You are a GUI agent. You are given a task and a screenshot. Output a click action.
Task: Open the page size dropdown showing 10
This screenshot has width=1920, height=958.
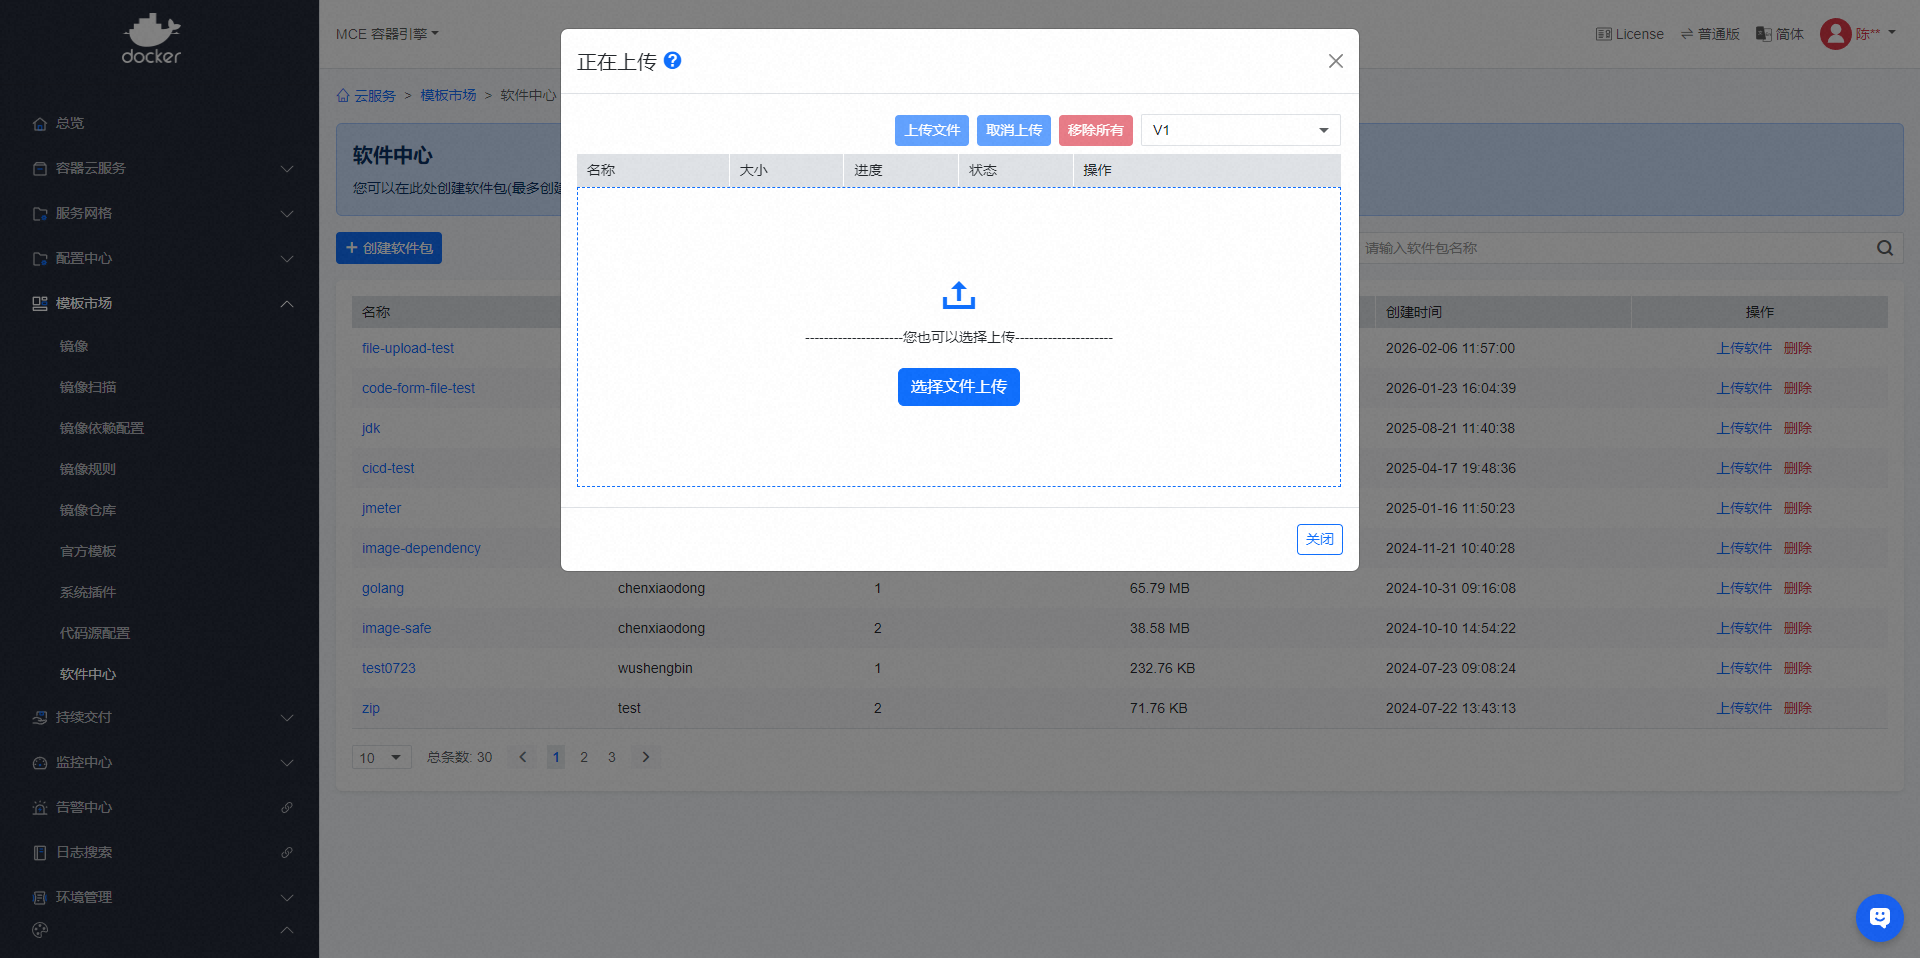point(381,757)
